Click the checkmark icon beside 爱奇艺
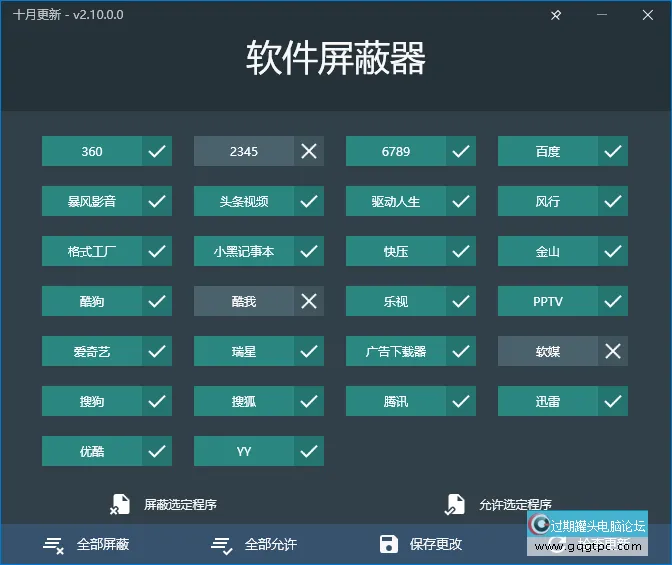The height and width of the screenshot is (565, 672). [157, 351]
